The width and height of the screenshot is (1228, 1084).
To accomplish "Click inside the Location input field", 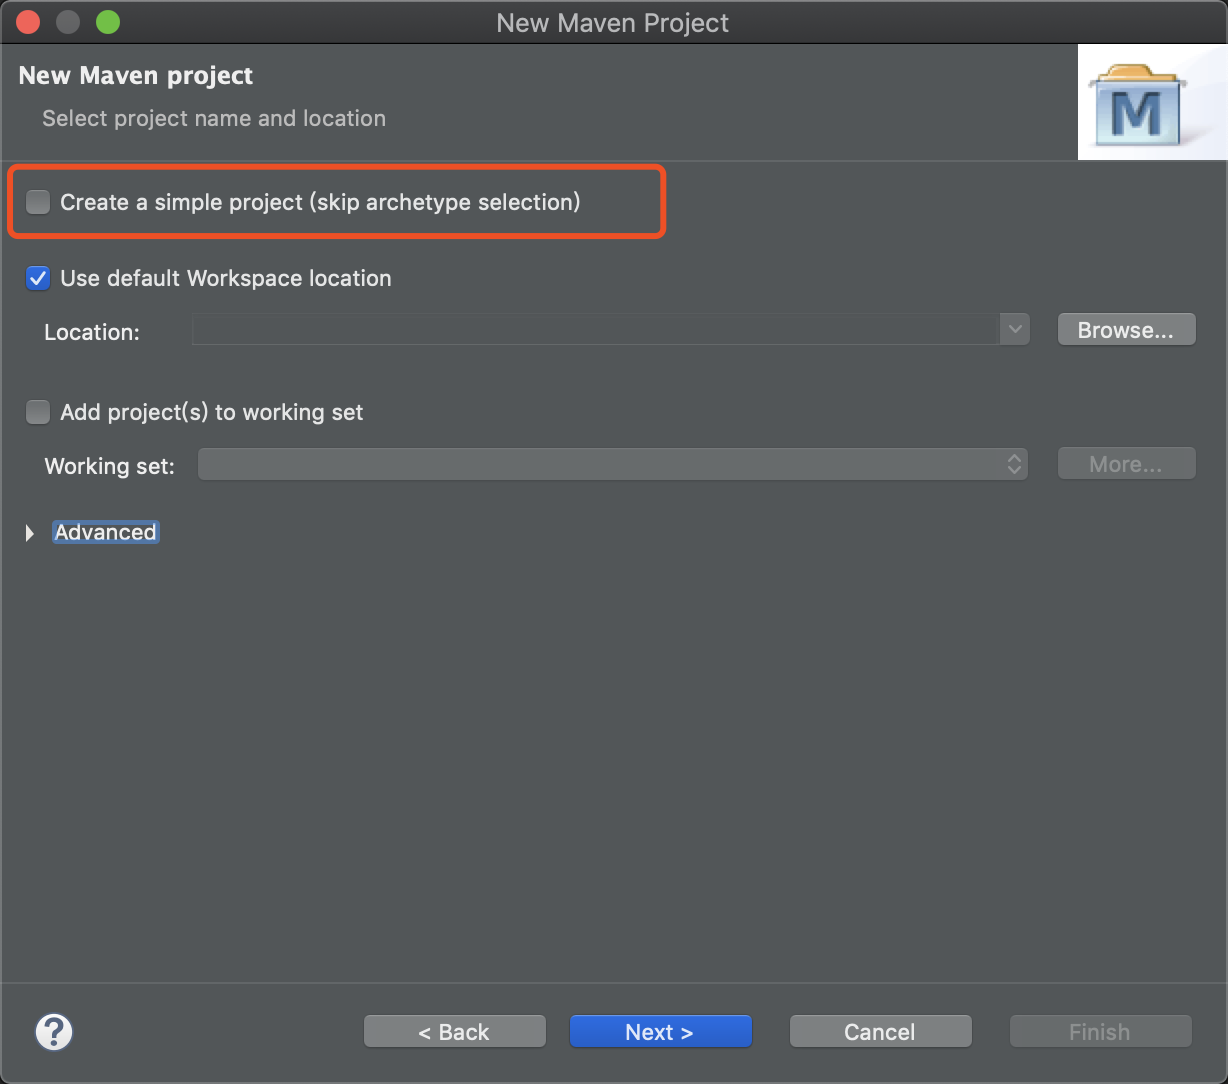I will 596,330.
